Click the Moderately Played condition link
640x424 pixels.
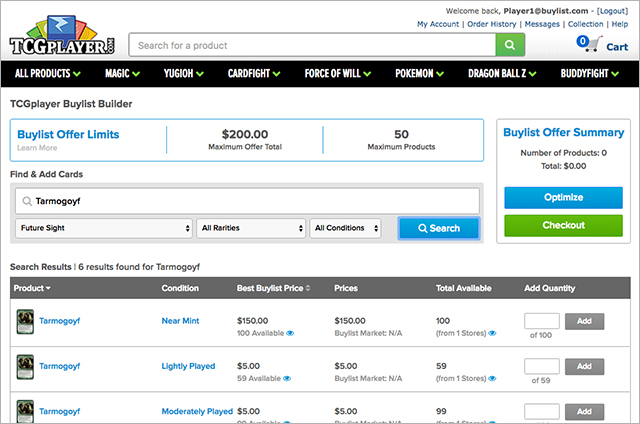(197, 412)
